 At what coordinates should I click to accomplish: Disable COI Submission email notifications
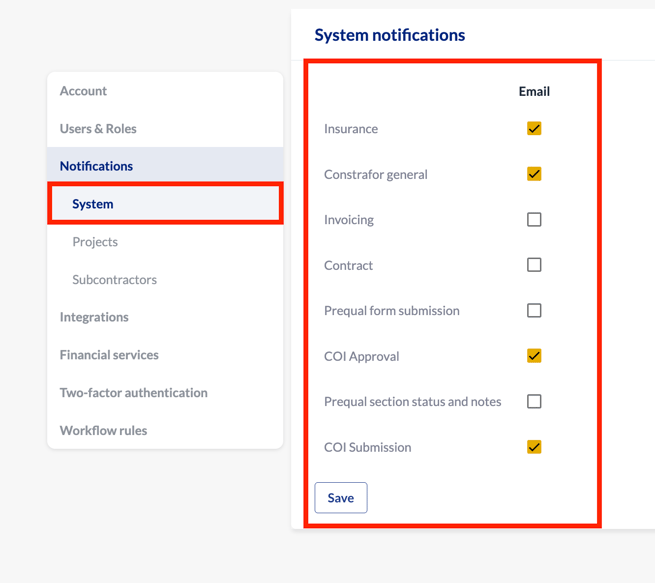pyautogui.click(x=534, y=447)
